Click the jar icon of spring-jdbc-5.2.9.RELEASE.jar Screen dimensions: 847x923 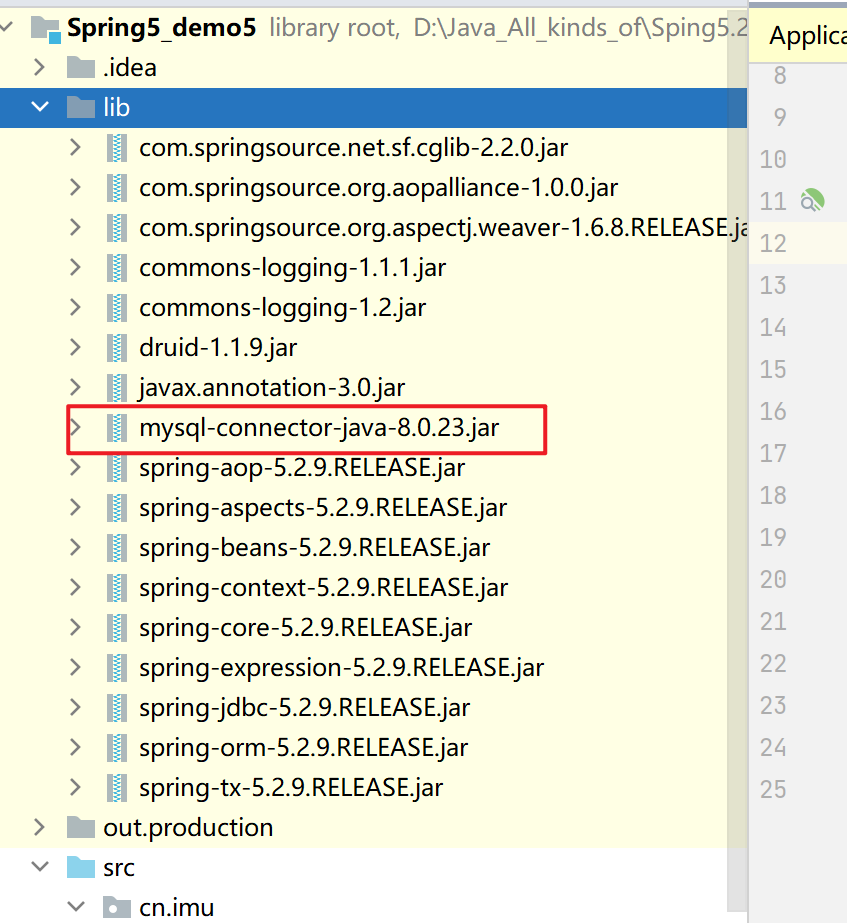tap(117, 707)
